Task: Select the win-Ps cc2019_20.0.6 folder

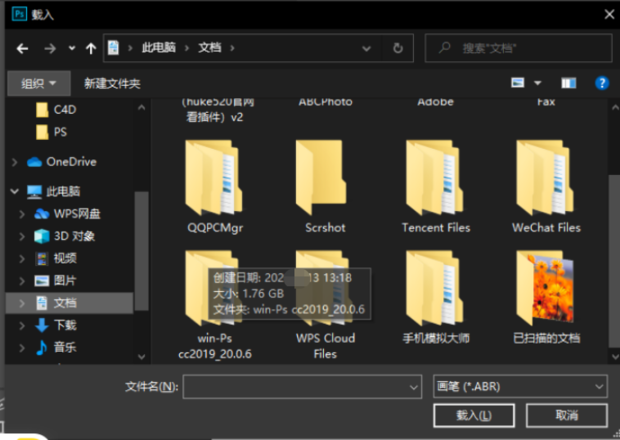Action: click(x=215, y=304)
